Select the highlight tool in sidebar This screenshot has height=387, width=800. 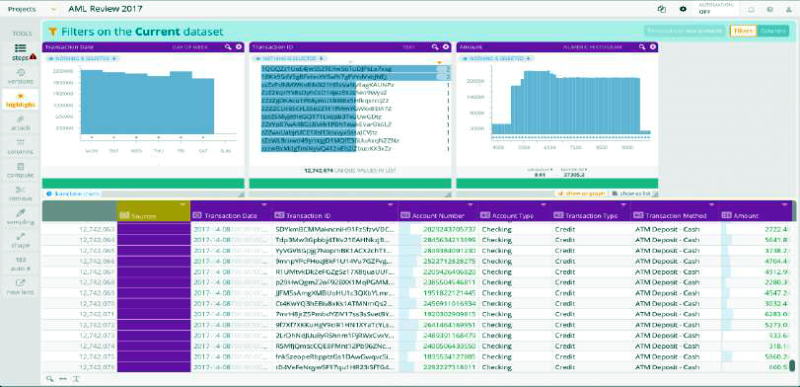click(x=20, y=100)
